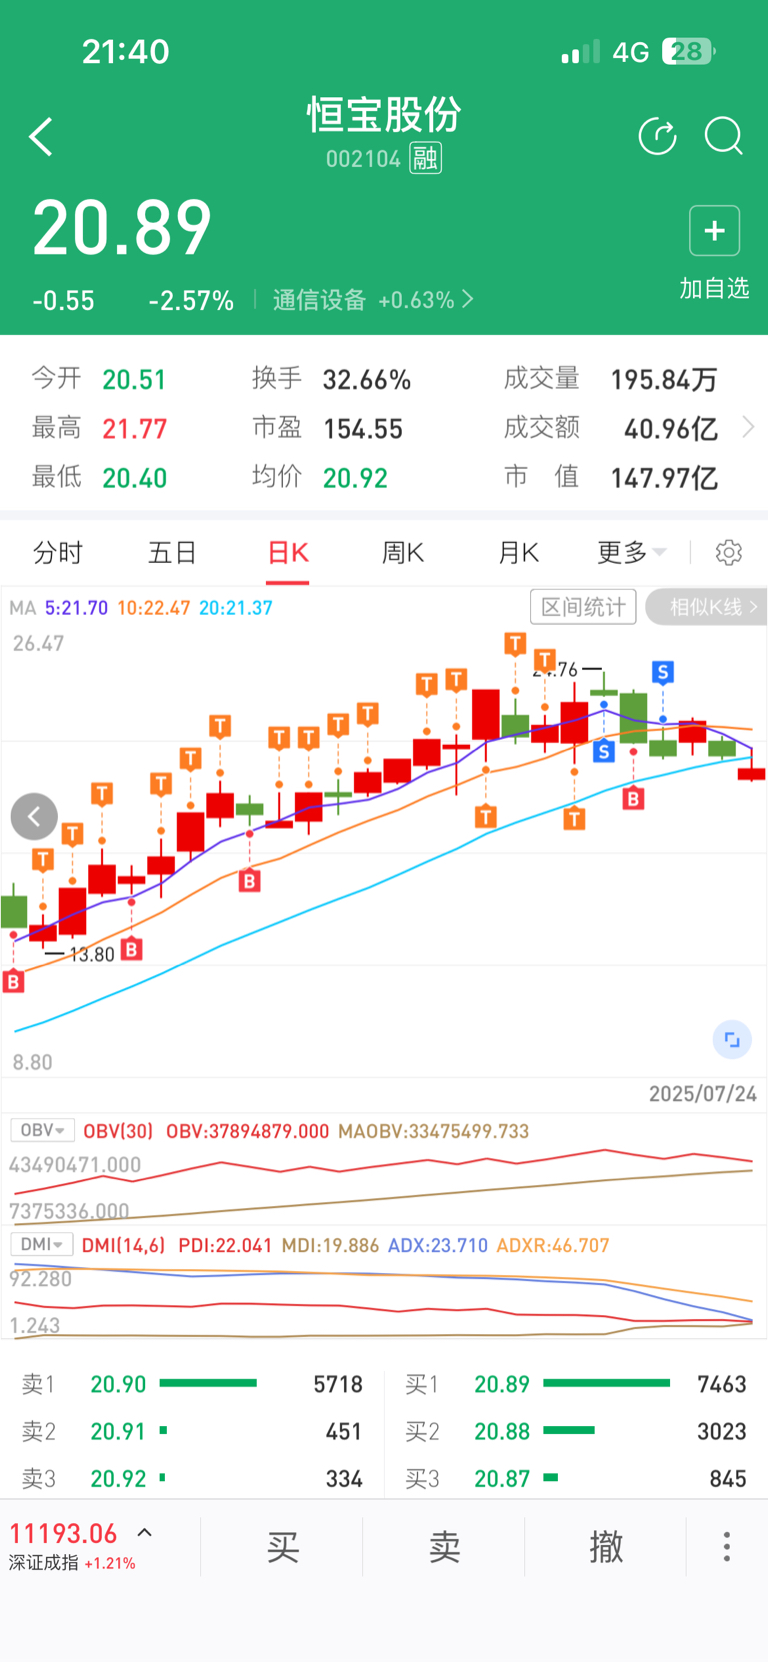Tap the 融 margin trading badge

(426, 158)
